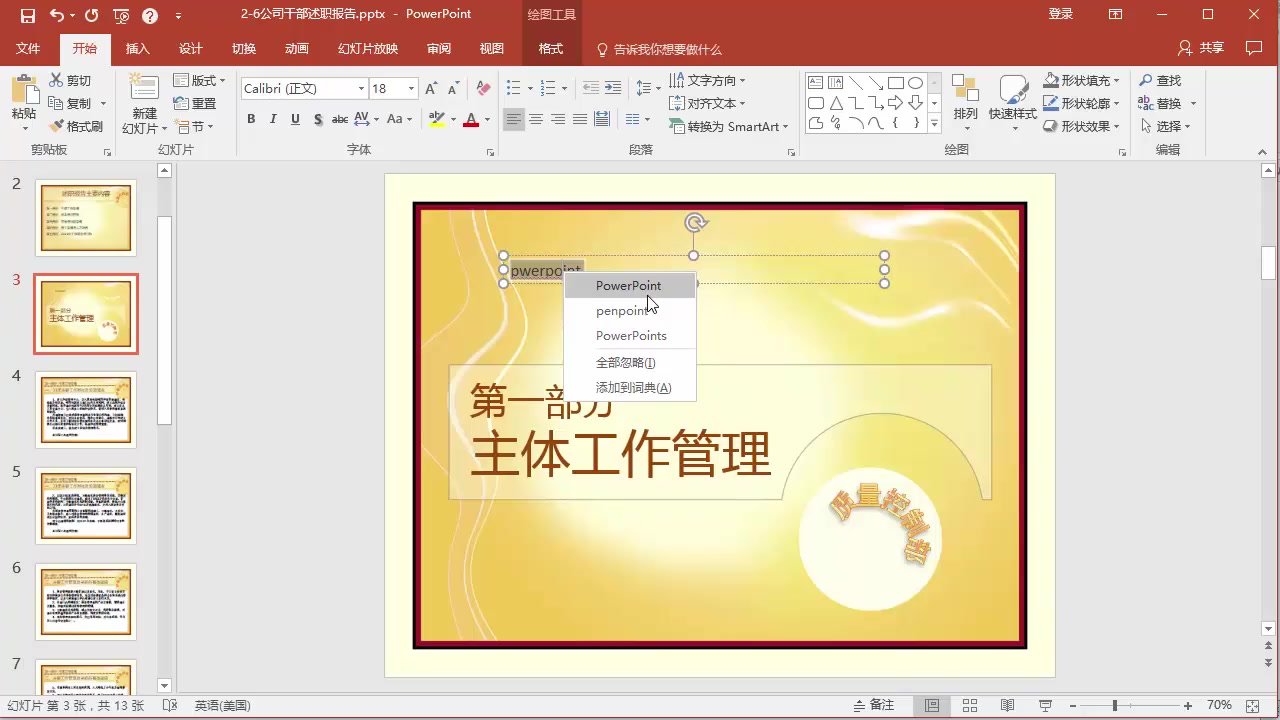Screen dimensions: 1280x720
Task: Choose PowerPoint from the spelling suggestions menu
Action: (x=628, y=286)
